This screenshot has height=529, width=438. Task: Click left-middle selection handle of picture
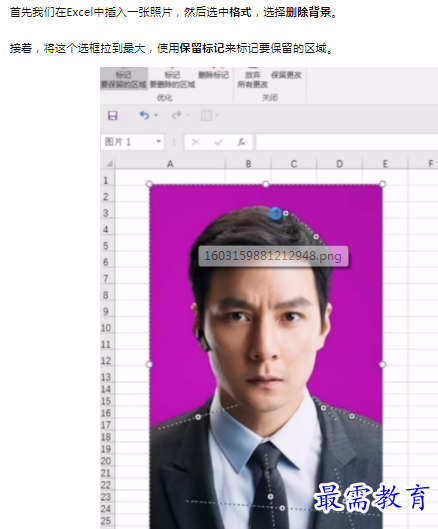[149, 364]
